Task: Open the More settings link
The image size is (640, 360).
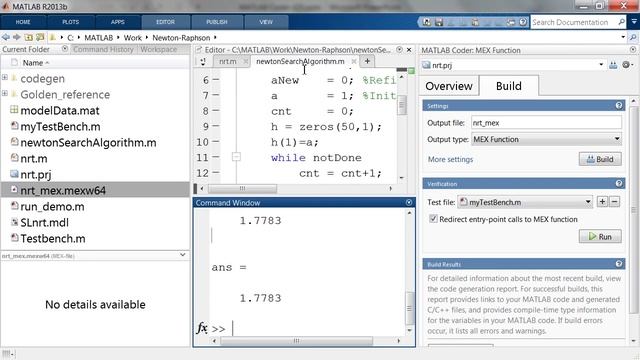Action: [x=450, y=159]
